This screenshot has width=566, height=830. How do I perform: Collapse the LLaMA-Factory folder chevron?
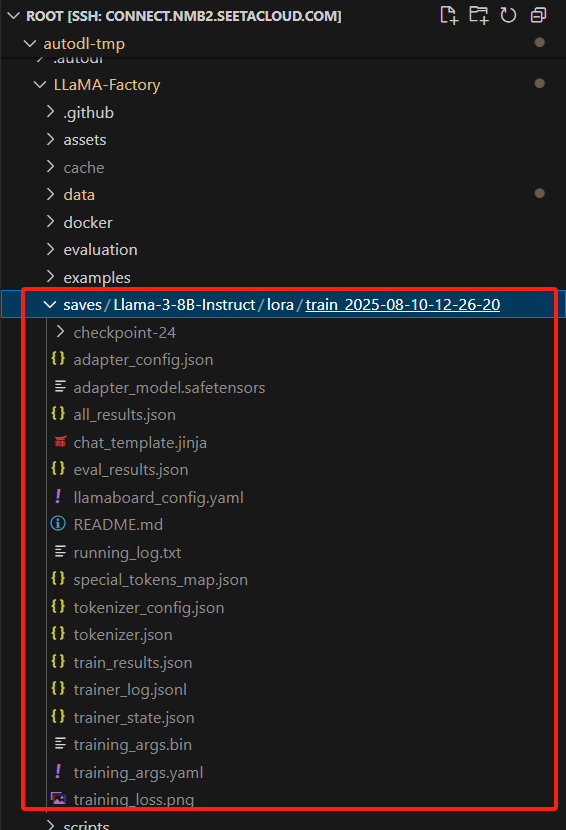(x=40, y=85)
